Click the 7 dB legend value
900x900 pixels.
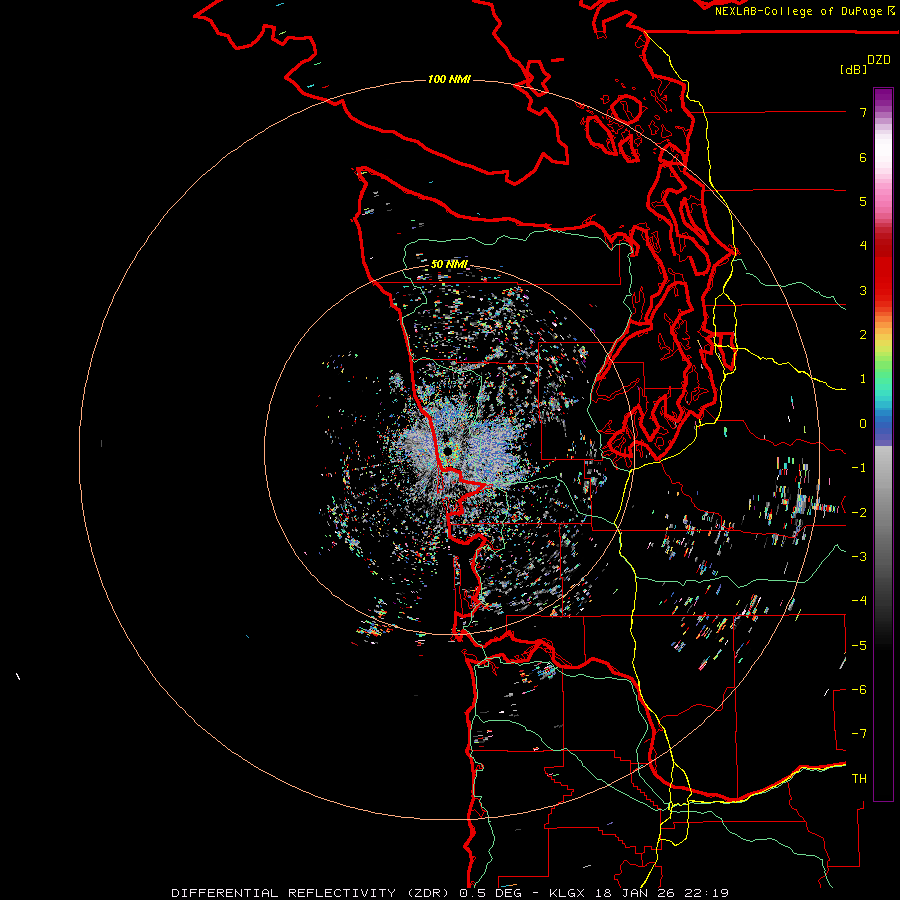pyautogui.click(x=863, y=112)
